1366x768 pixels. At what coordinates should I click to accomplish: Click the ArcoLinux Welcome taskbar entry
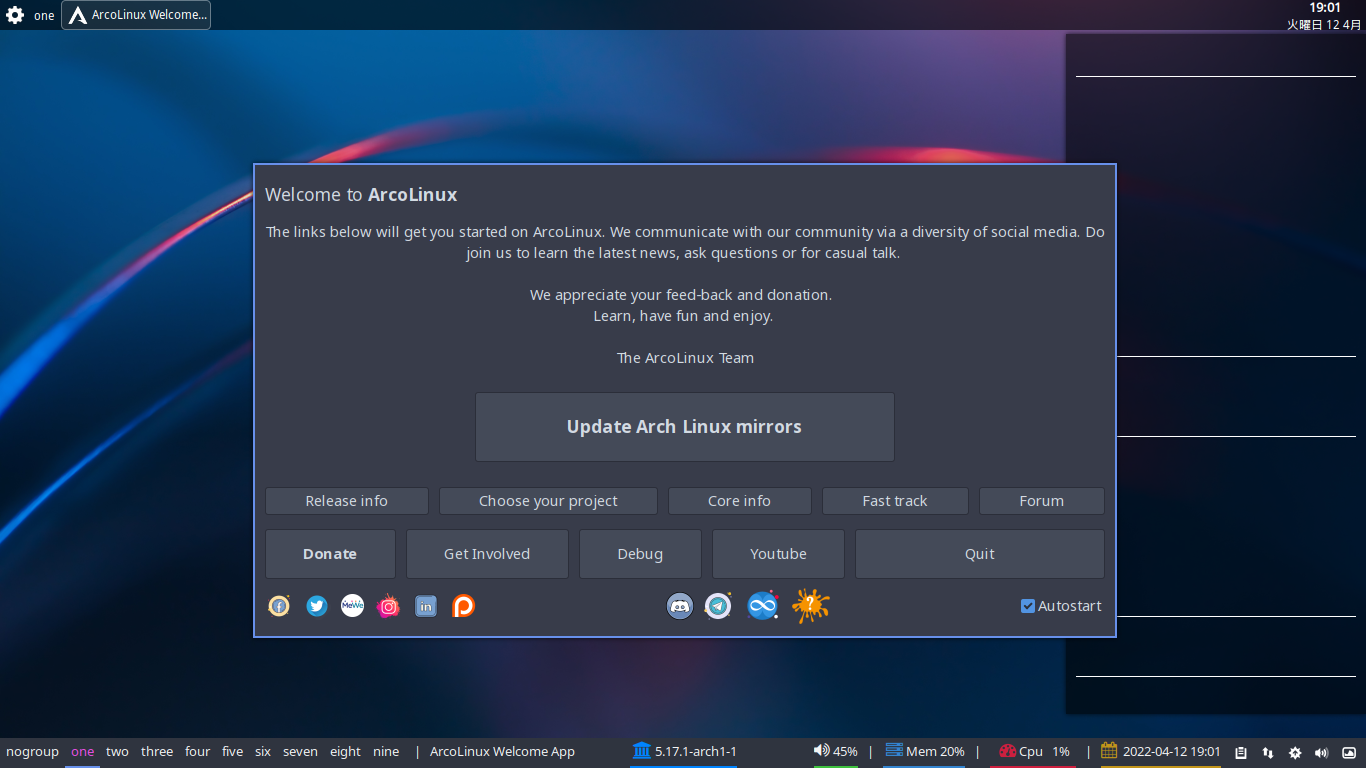[136, 15]
